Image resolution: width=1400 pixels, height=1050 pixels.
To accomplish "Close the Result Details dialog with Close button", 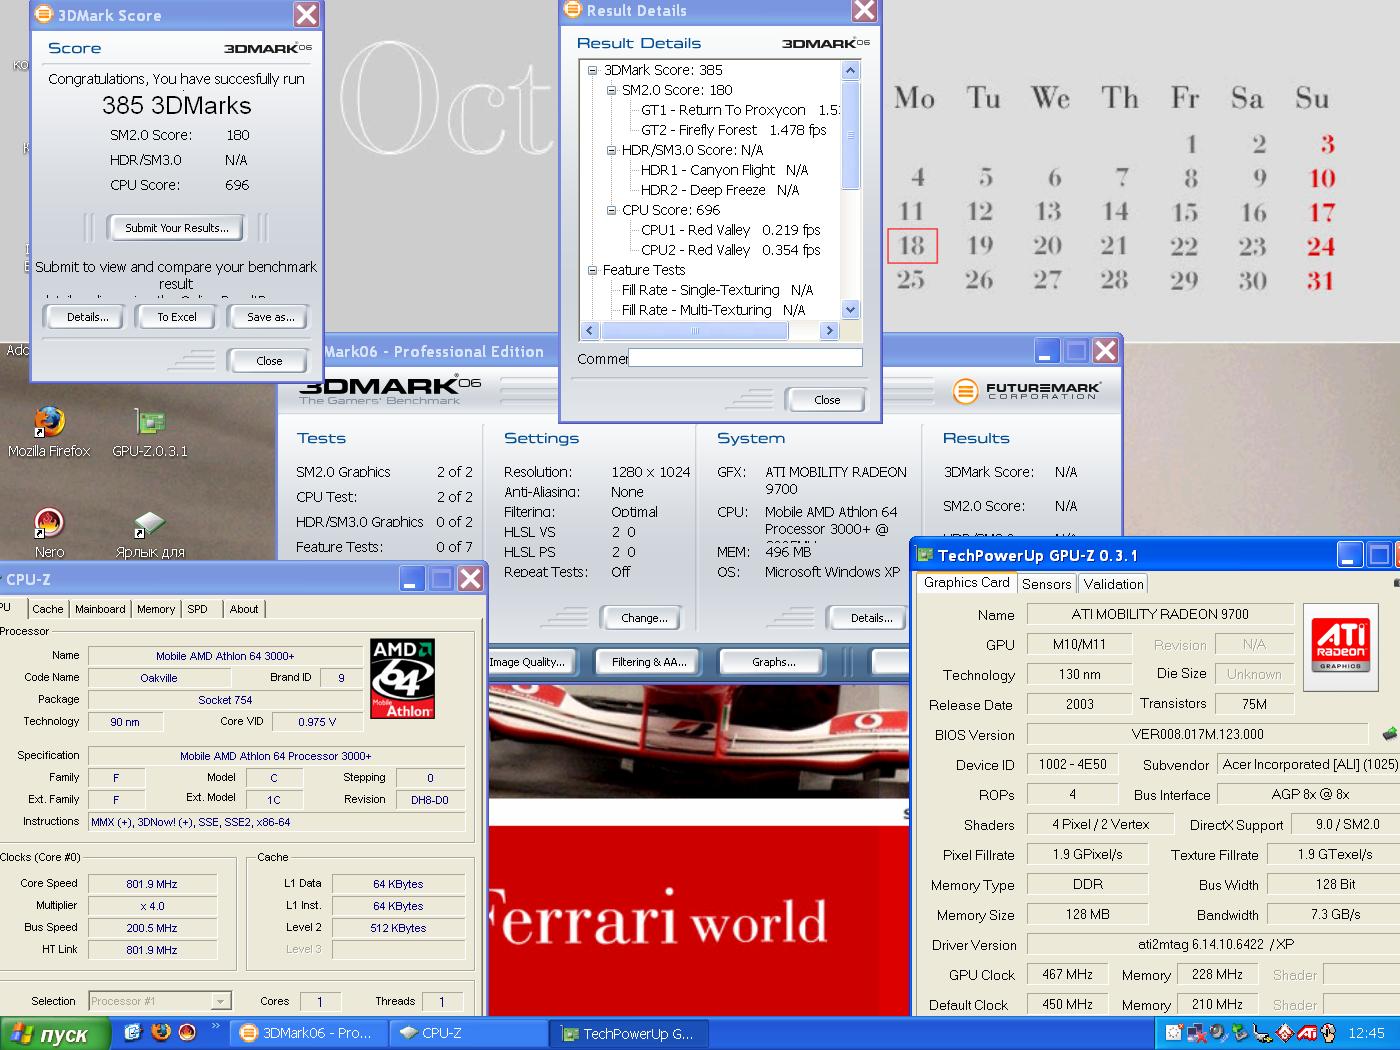I will [827, 400].
